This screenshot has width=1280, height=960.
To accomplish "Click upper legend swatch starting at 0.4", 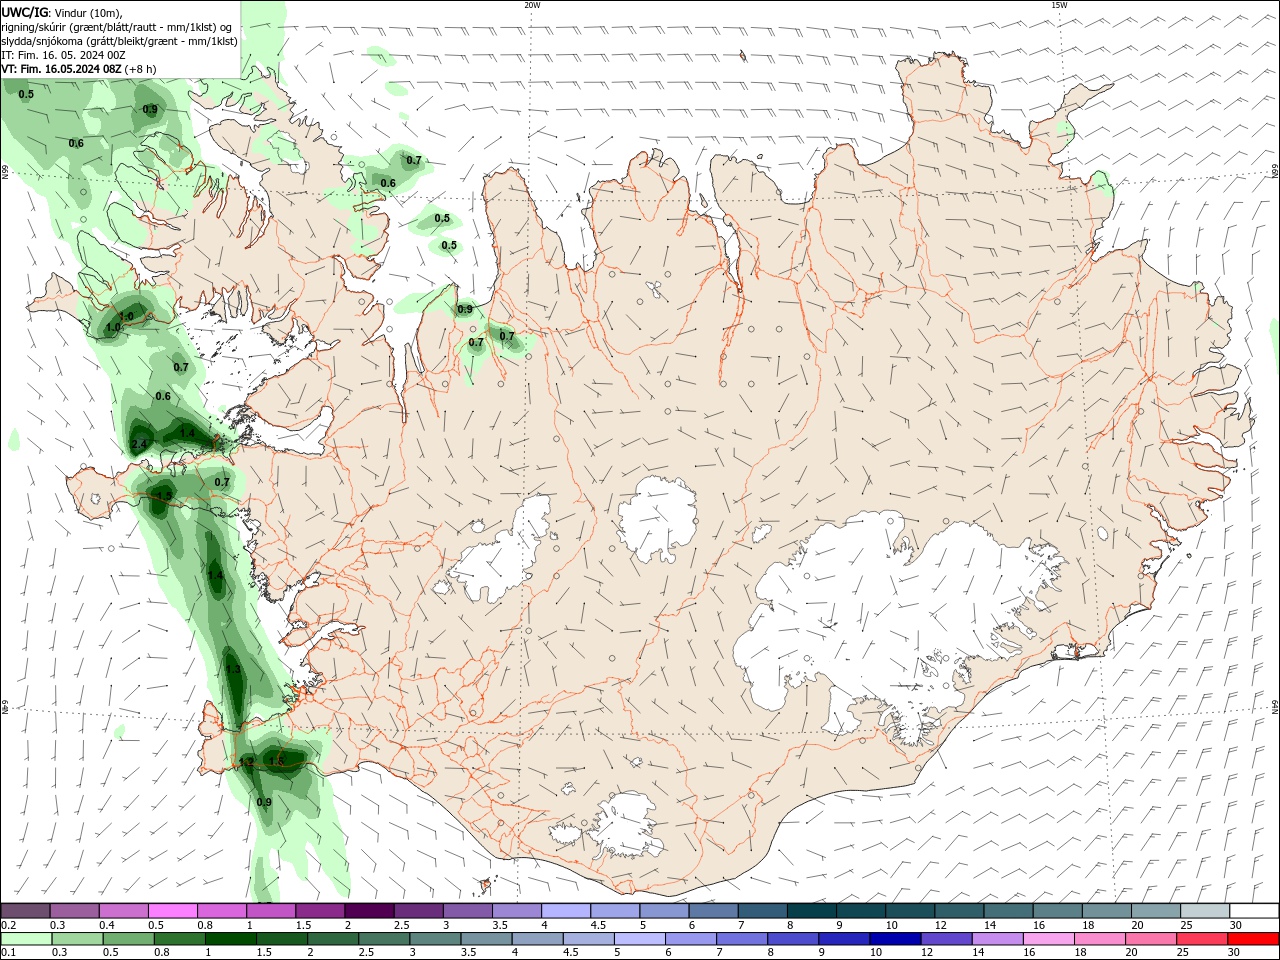I will click(x=123, y=911).
